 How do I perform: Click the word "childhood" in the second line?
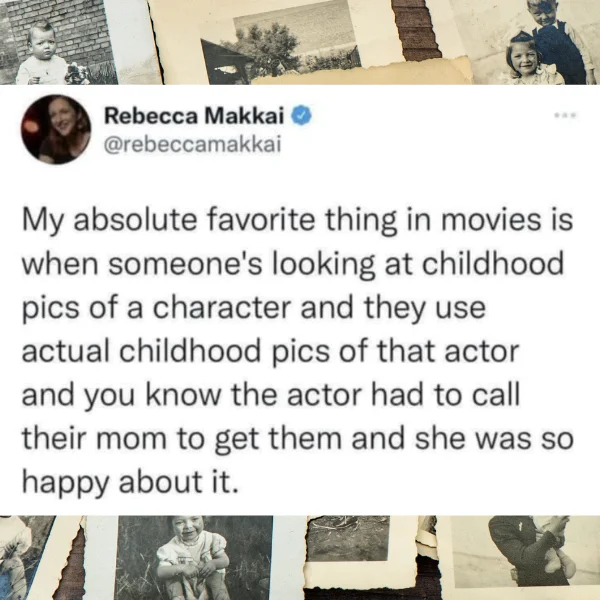coord(493,264)
